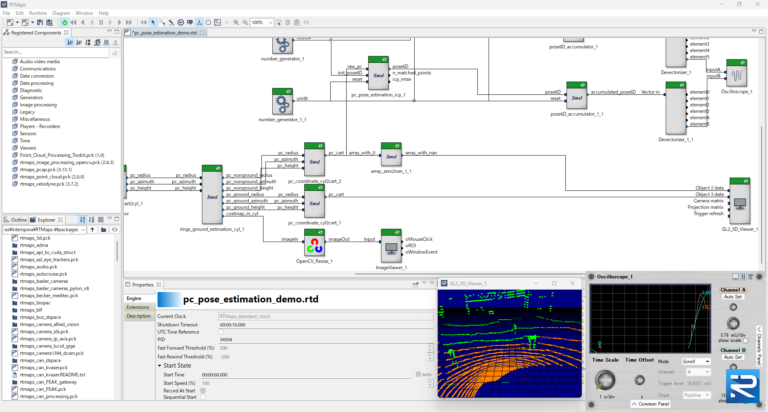Click the zoom in magnifier icon

236,23
